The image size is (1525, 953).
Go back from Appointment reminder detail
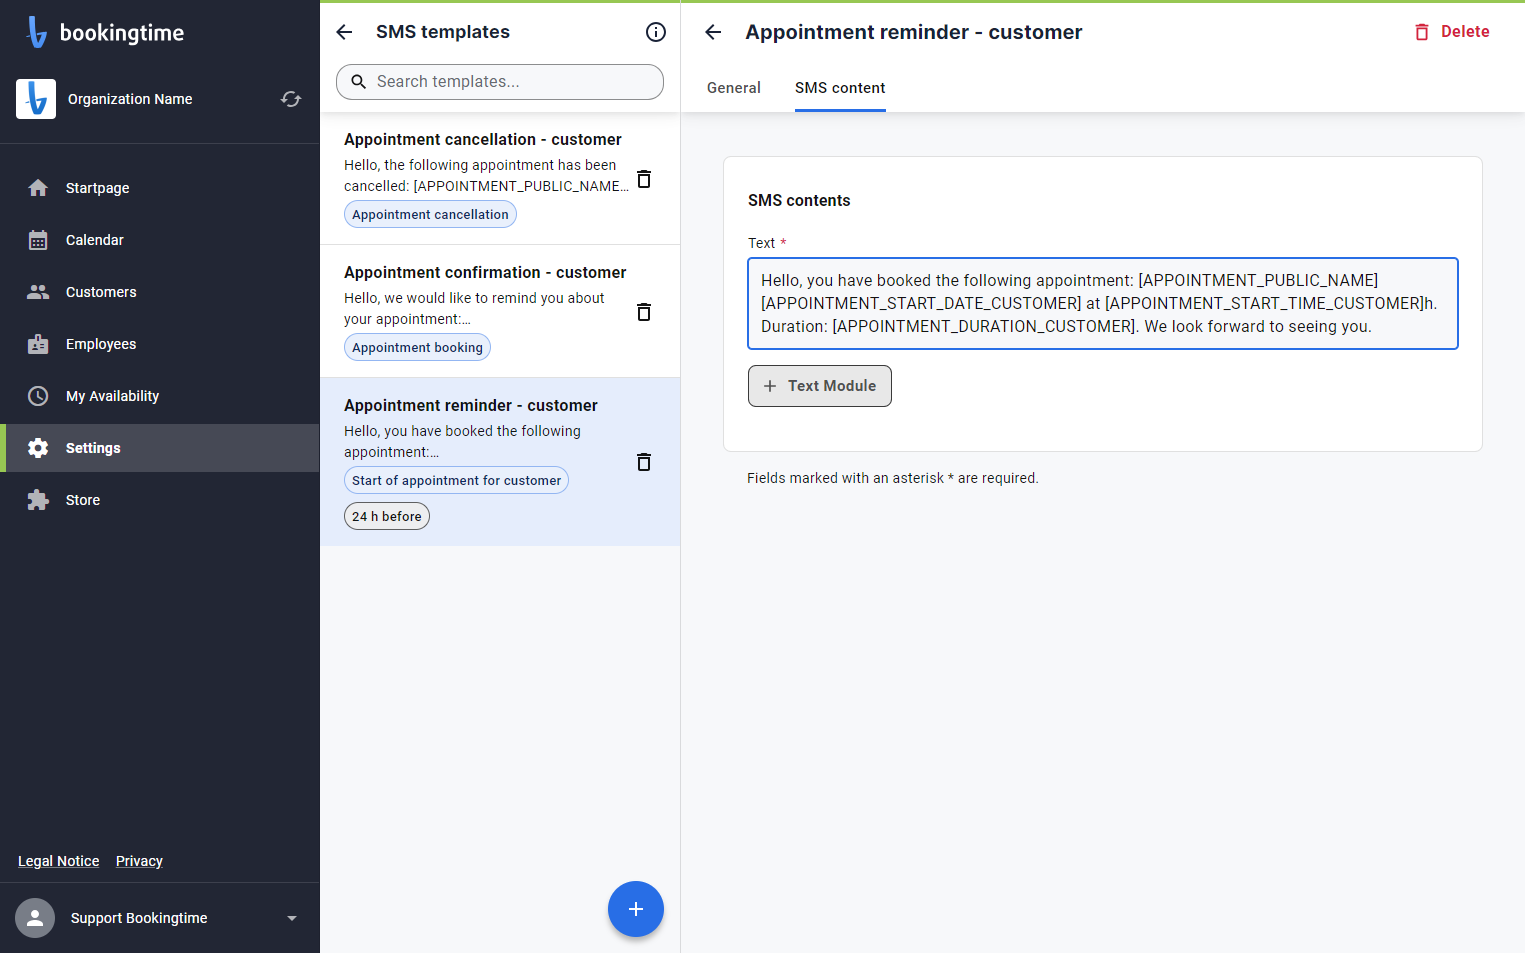[713, 32]
